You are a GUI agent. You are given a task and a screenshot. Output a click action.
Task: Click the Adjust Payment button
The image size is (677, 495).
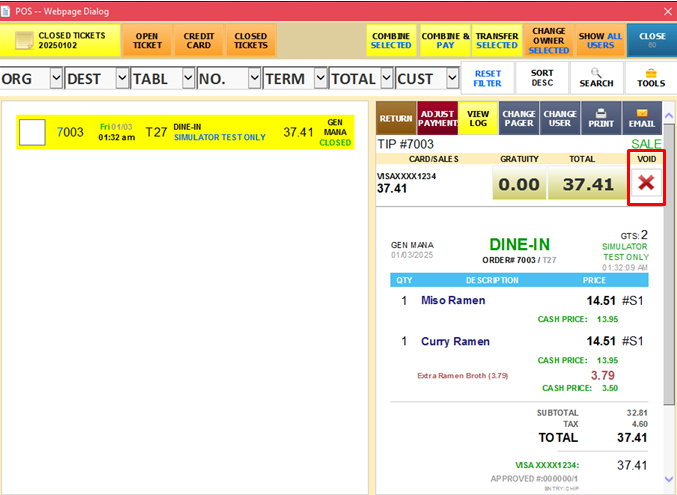click(437, 118)
